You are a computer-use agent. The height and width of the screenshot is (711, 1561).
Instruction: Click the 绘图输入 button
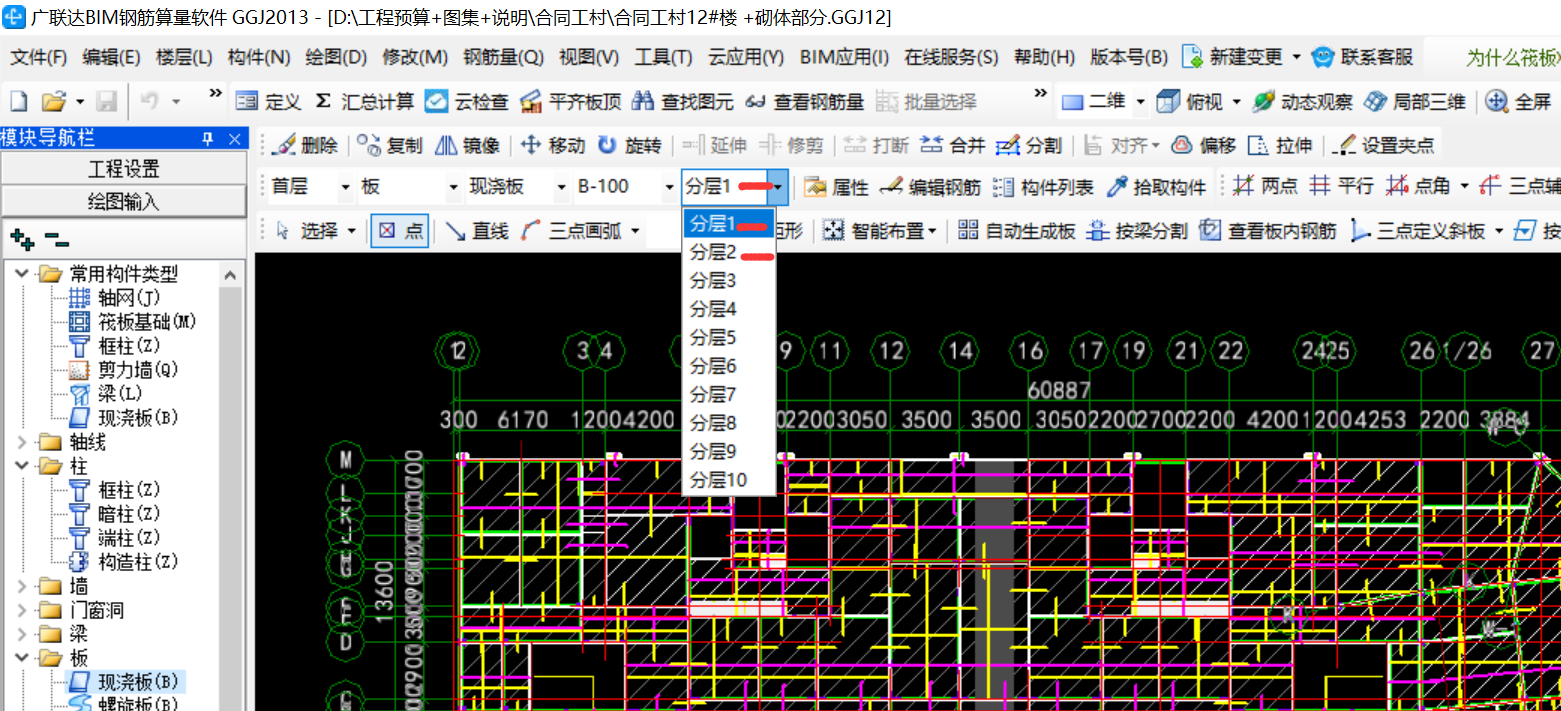pyautogui.click(x=124, y=201)
